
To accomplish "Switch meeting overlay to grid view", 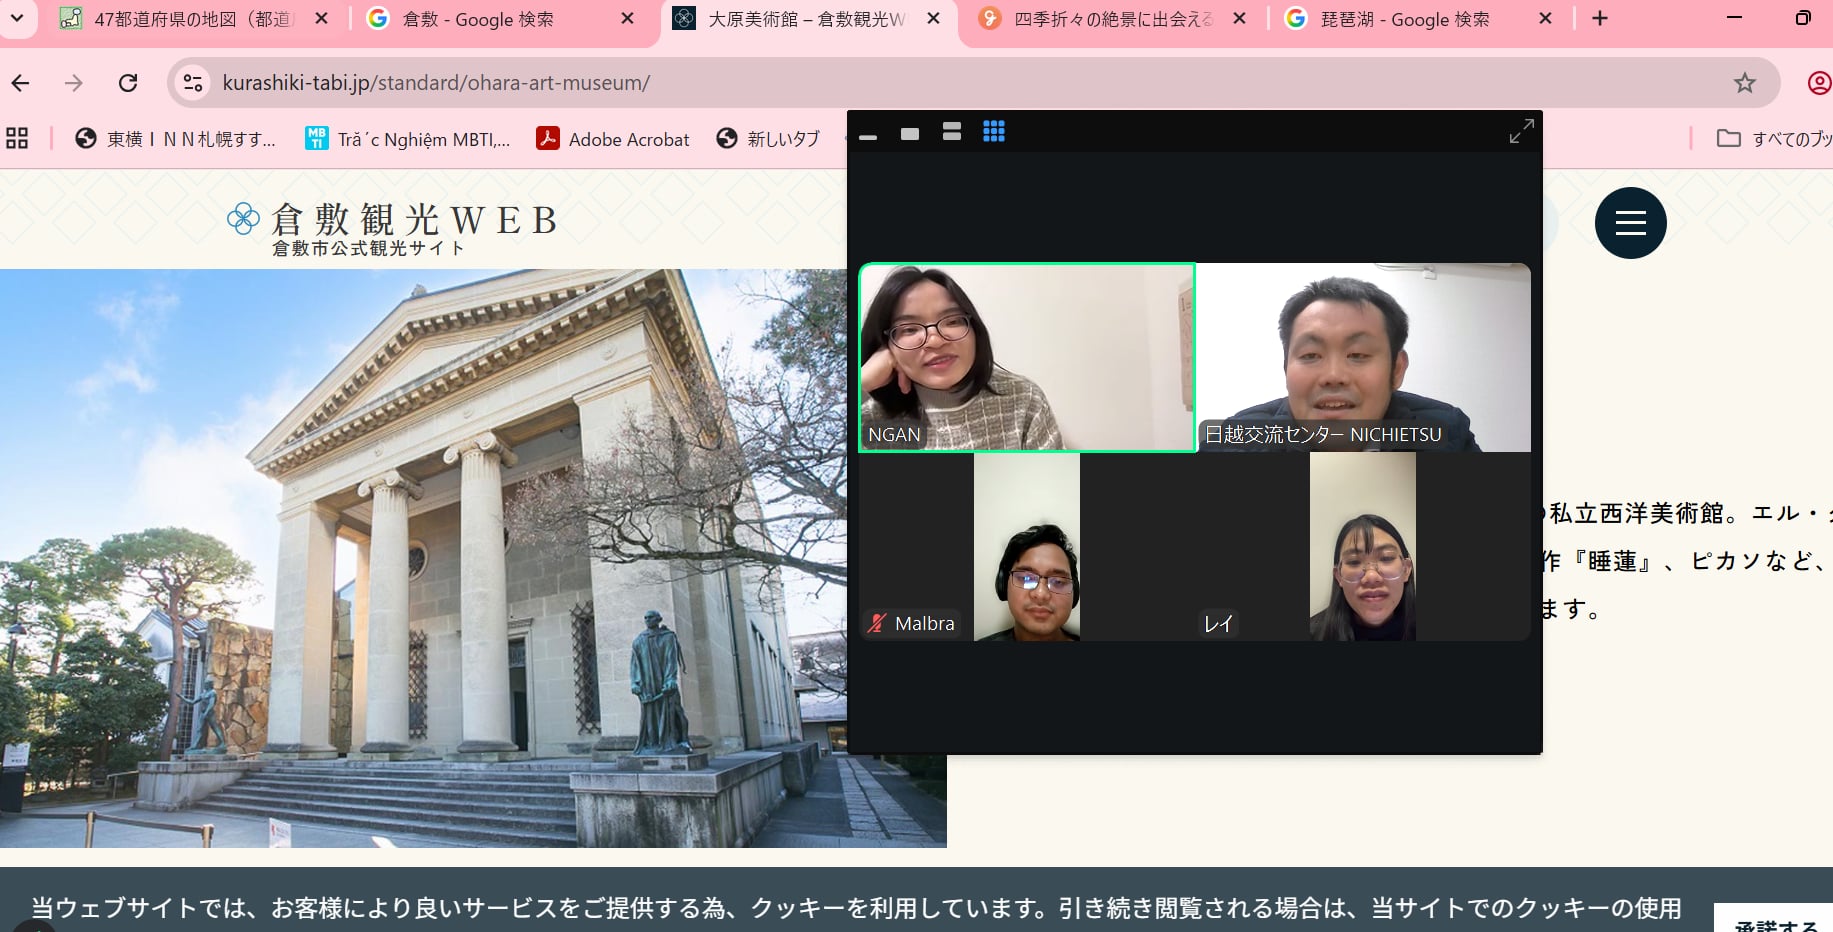I will 993,132.
